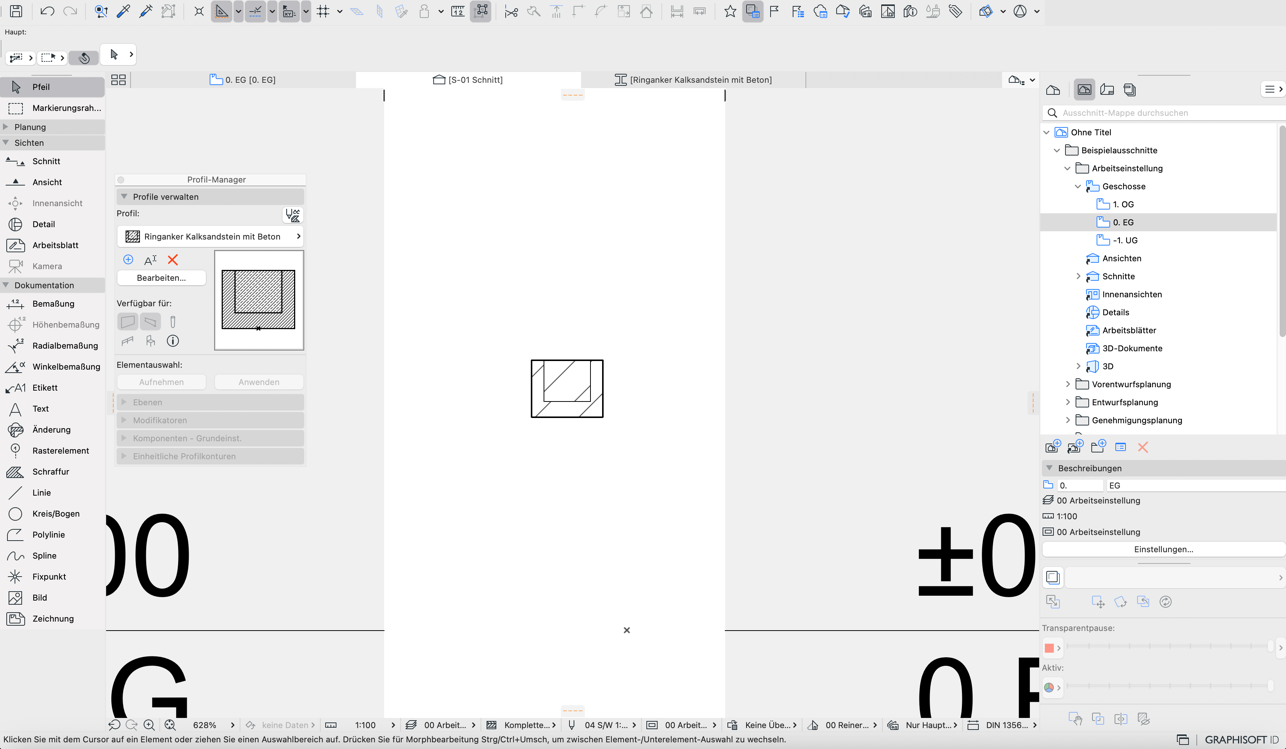
Task: Toggle the grid snap icon
Action: [x=323, y=12]
